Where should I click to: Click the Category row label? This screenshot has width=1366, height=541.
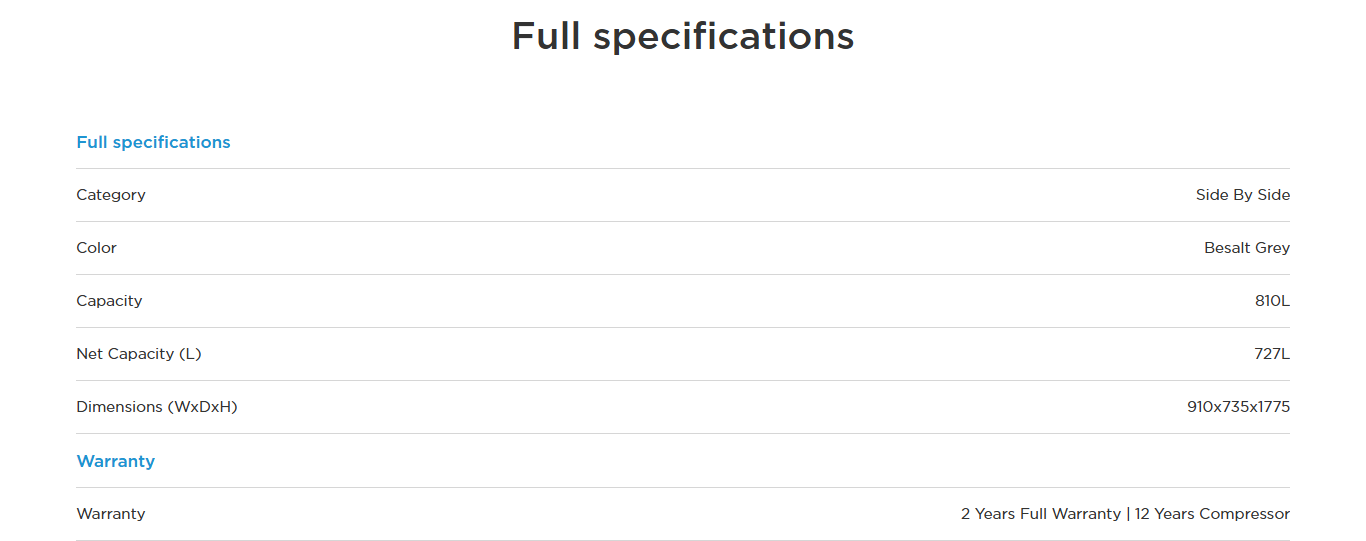(x=110, y=195)
